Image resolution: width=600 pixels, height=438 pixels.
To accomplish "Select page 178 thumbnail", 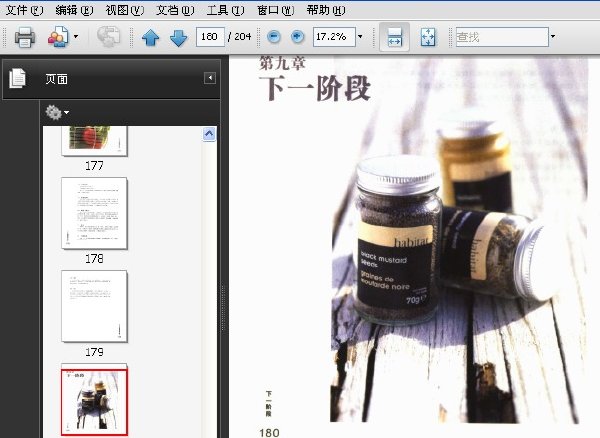I will coord(94,213).
